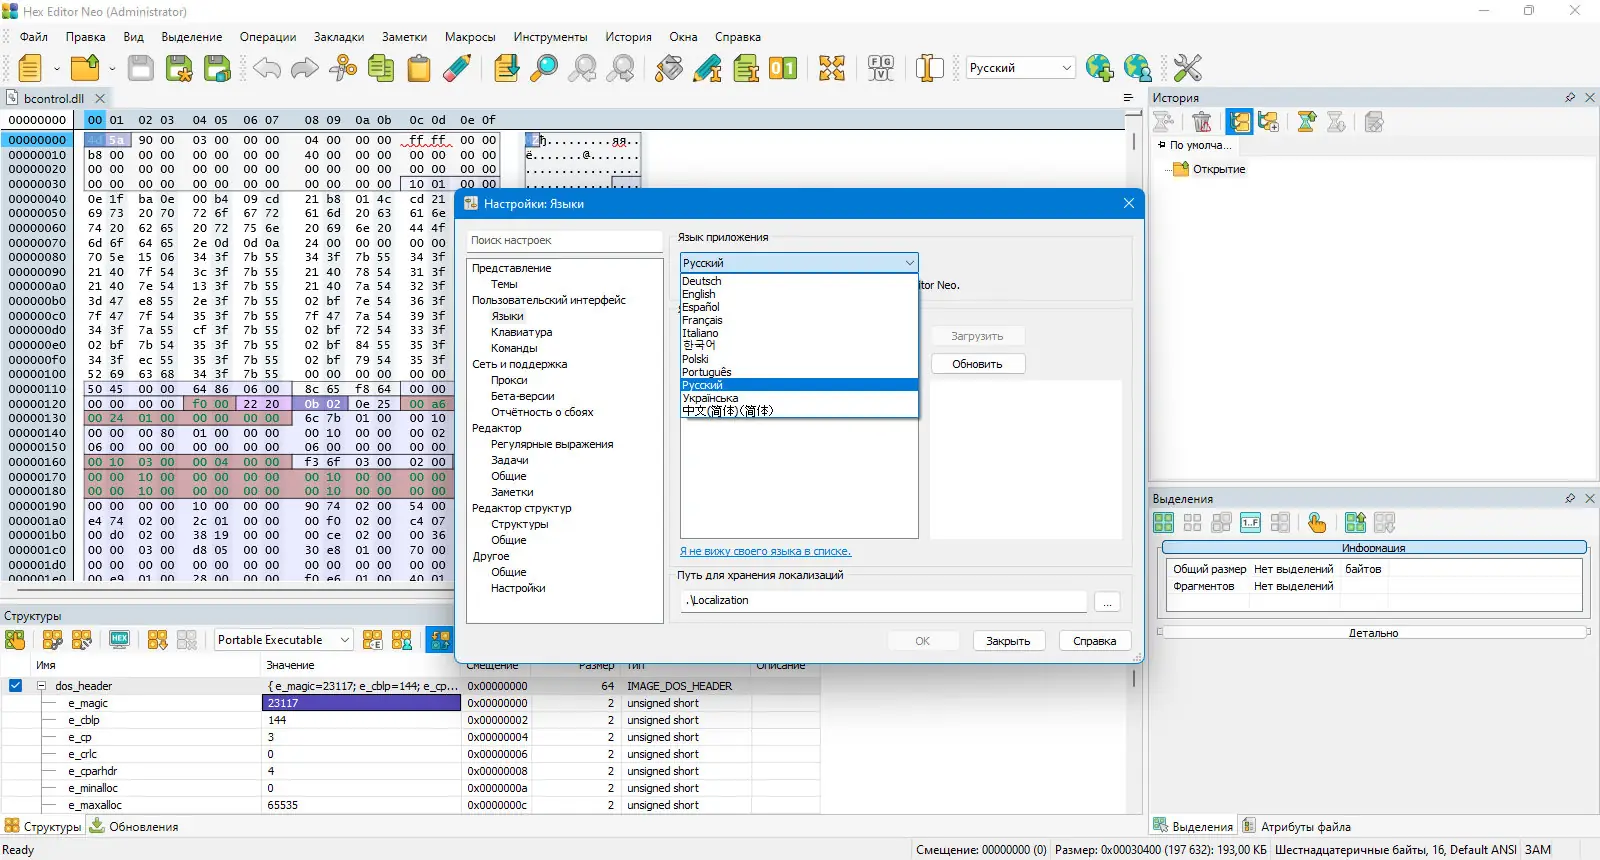The image size is (1600, 860).
Task: Click the 'Я не вижу своего языка' link
Action: [x=765, y=551]
